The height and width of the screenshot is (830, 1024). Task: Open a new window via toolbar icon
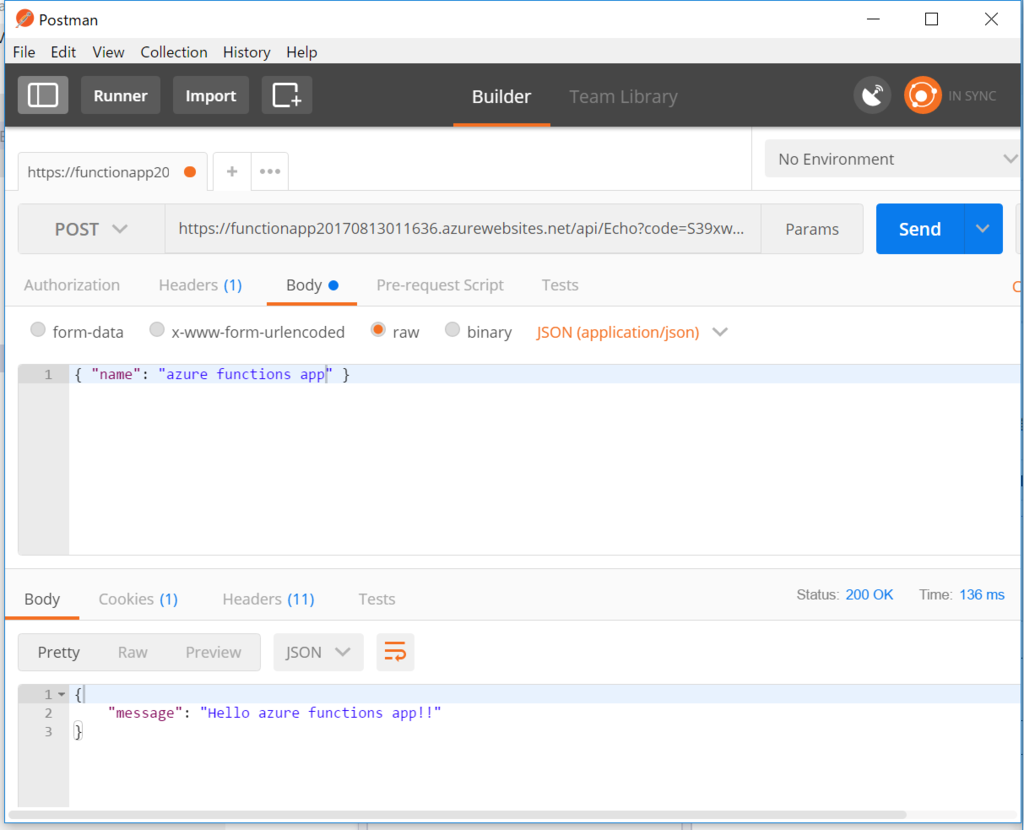coord(287,95)
